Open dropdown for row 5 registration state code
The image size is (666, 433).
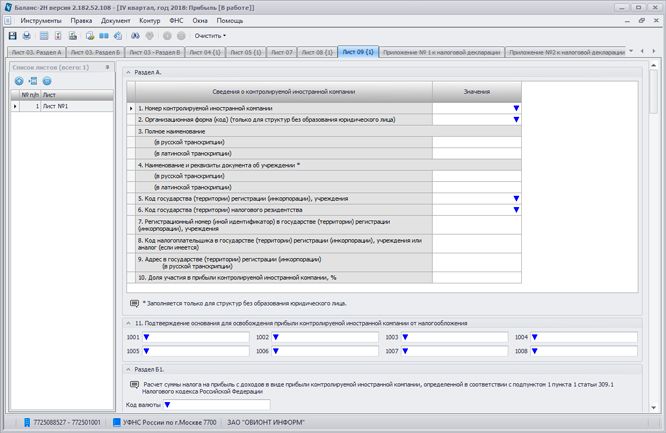(x=516, y=198)
